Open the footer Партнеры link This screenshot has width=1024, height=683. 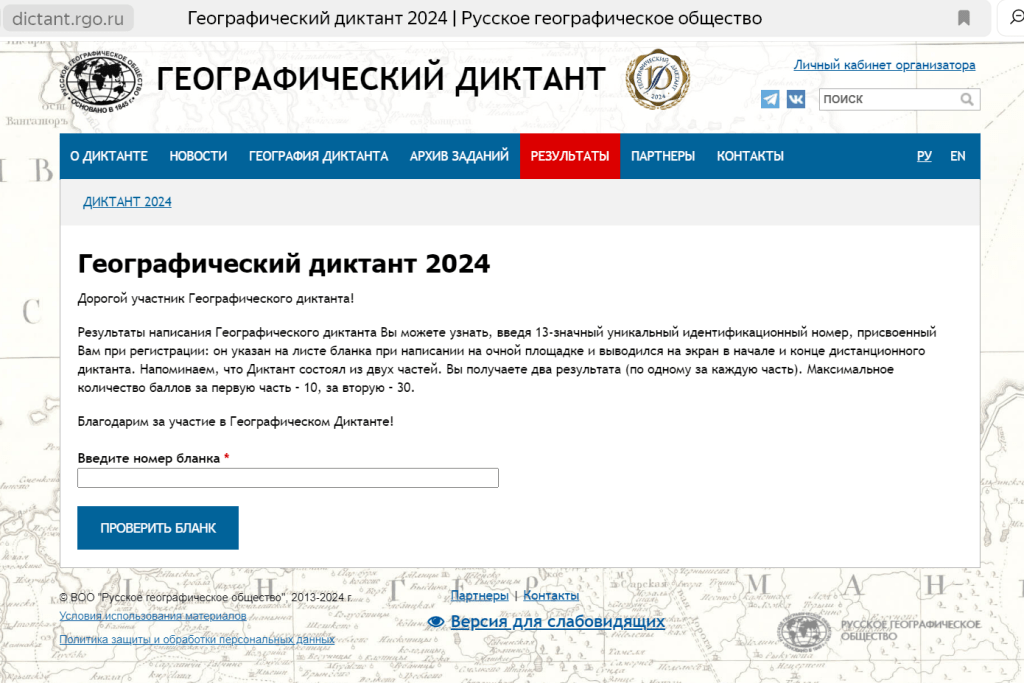tap(479, 596)
